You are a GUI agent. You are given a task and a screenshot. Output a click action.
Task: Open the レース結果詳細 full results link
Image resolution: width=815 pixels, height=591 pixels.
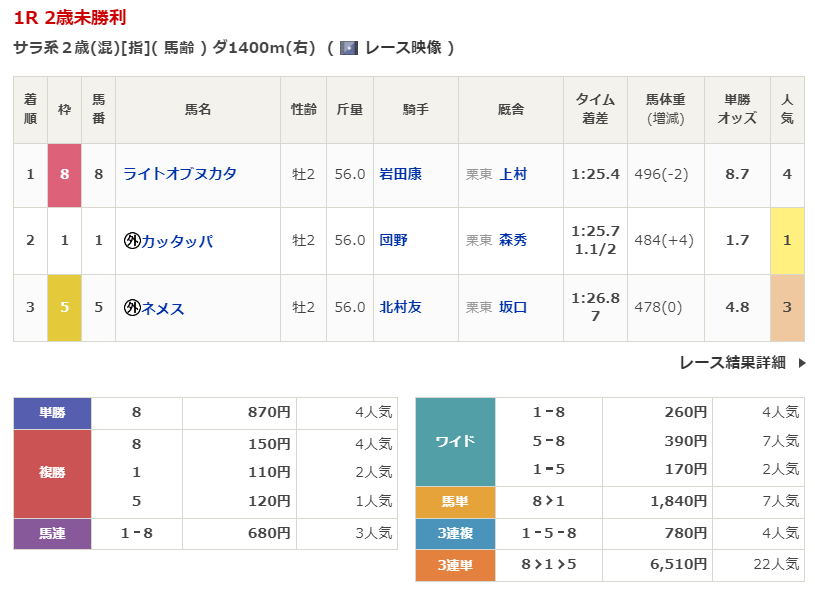coord(732,363)
